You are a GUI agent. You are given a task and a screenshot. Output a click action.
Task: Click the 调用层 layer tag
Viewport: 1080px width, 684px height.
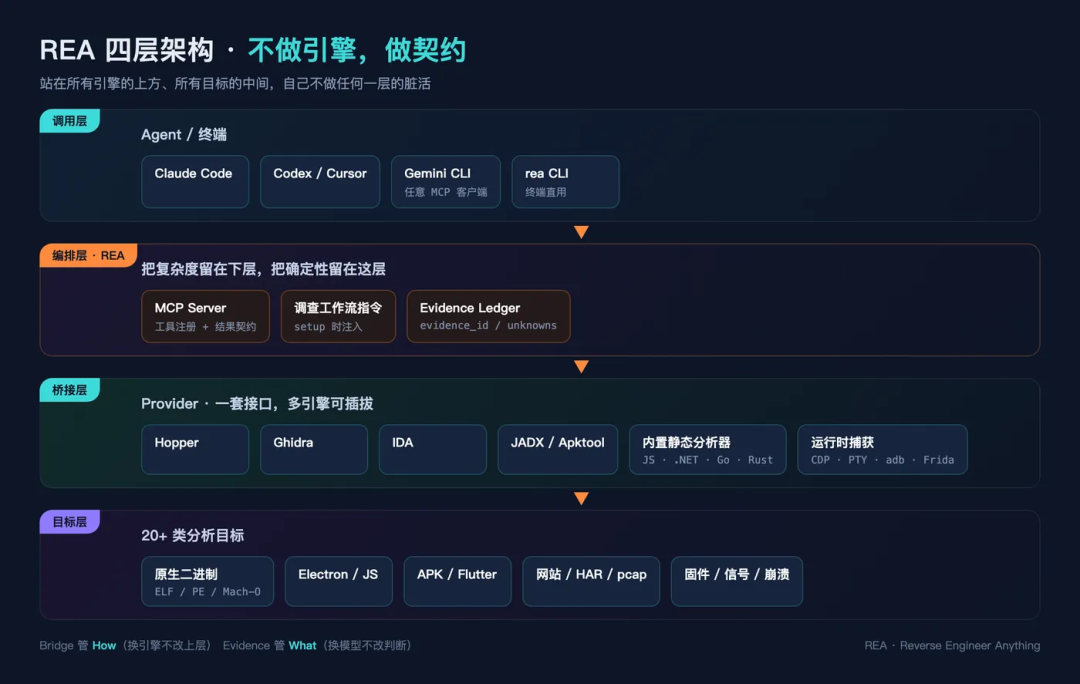pos(70,121)
